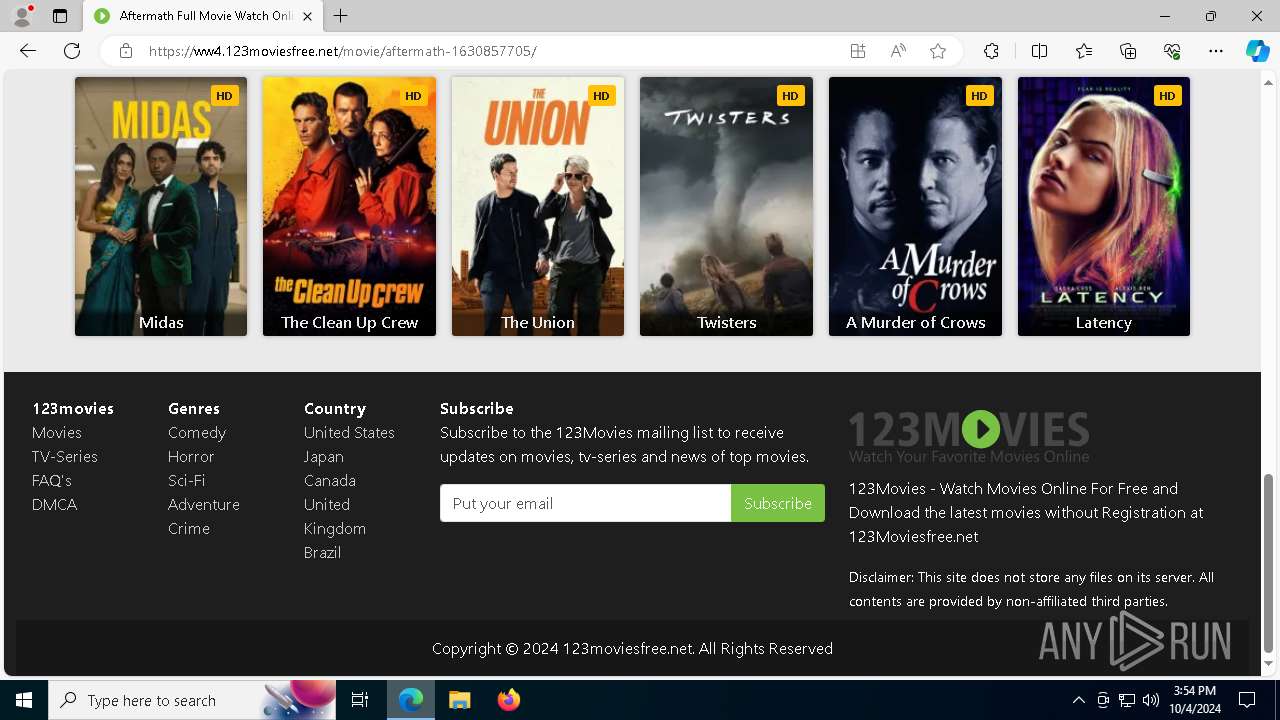
Task: Open browser Extensions puzzle icon
Action: tap(991, 51)
